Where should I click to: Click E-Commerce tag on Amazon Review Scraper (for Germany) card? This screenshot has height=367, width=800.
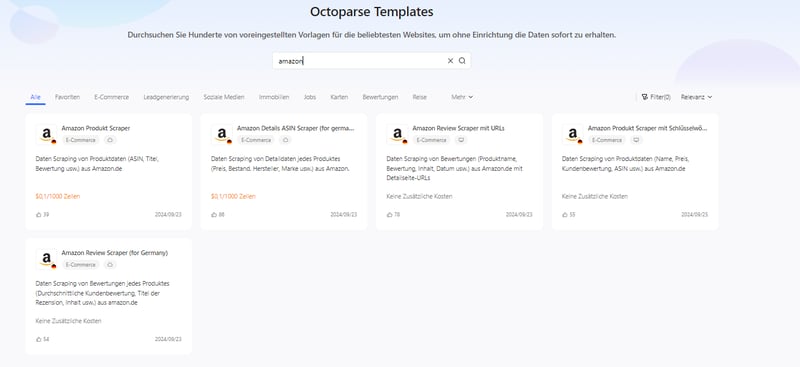[x=81, y=264]
